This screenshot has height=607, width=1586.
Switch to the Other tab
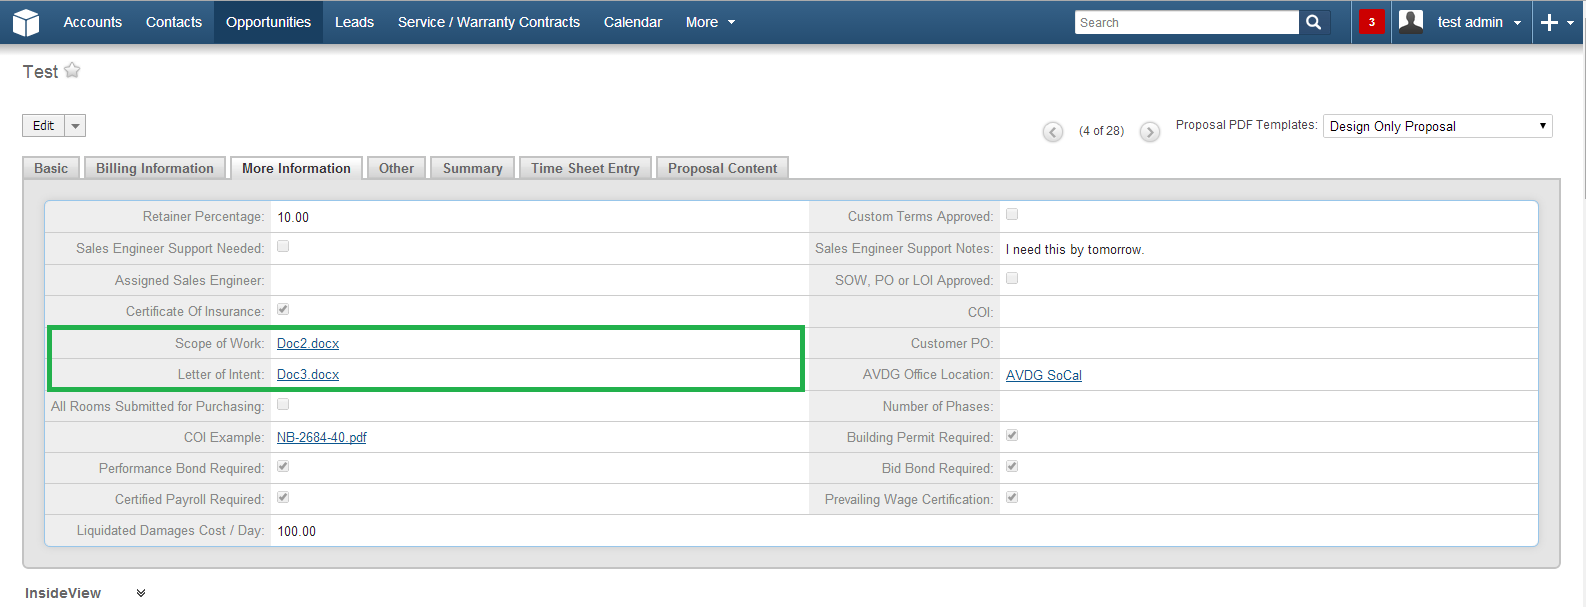click(x=396, y=168)
